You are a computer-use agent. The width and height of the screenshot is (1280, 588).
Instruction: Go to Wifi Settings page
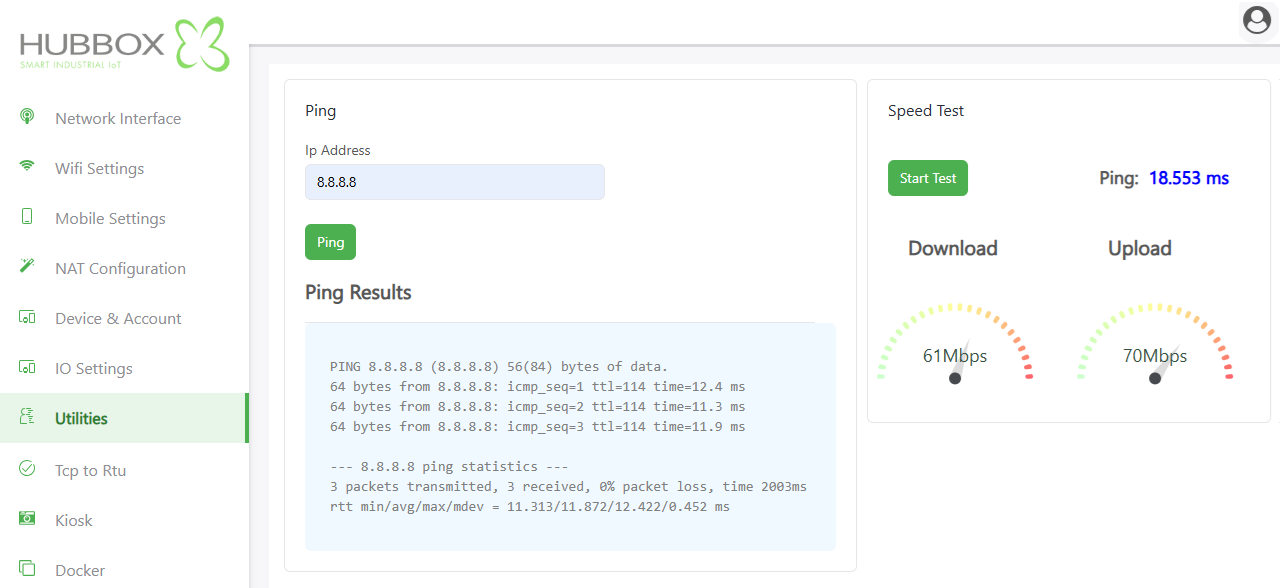pyautogui.click(x=99, y=169)
